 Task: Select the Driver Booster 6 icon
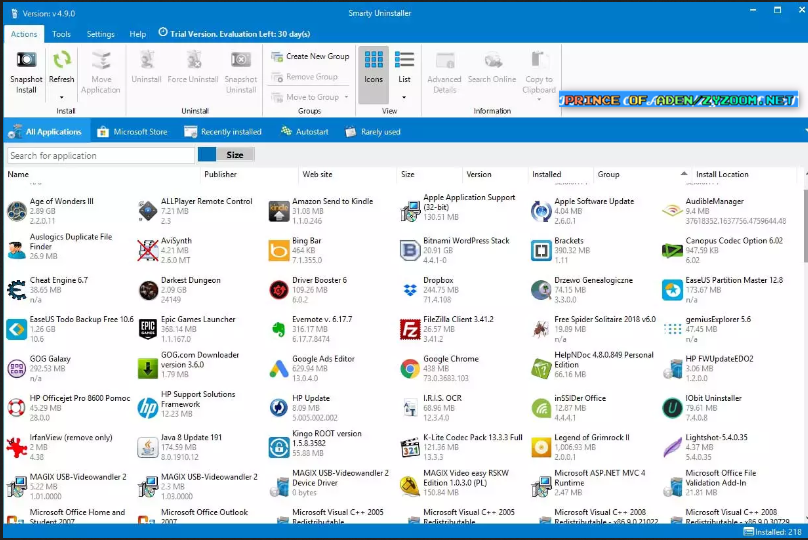[279, 290]
